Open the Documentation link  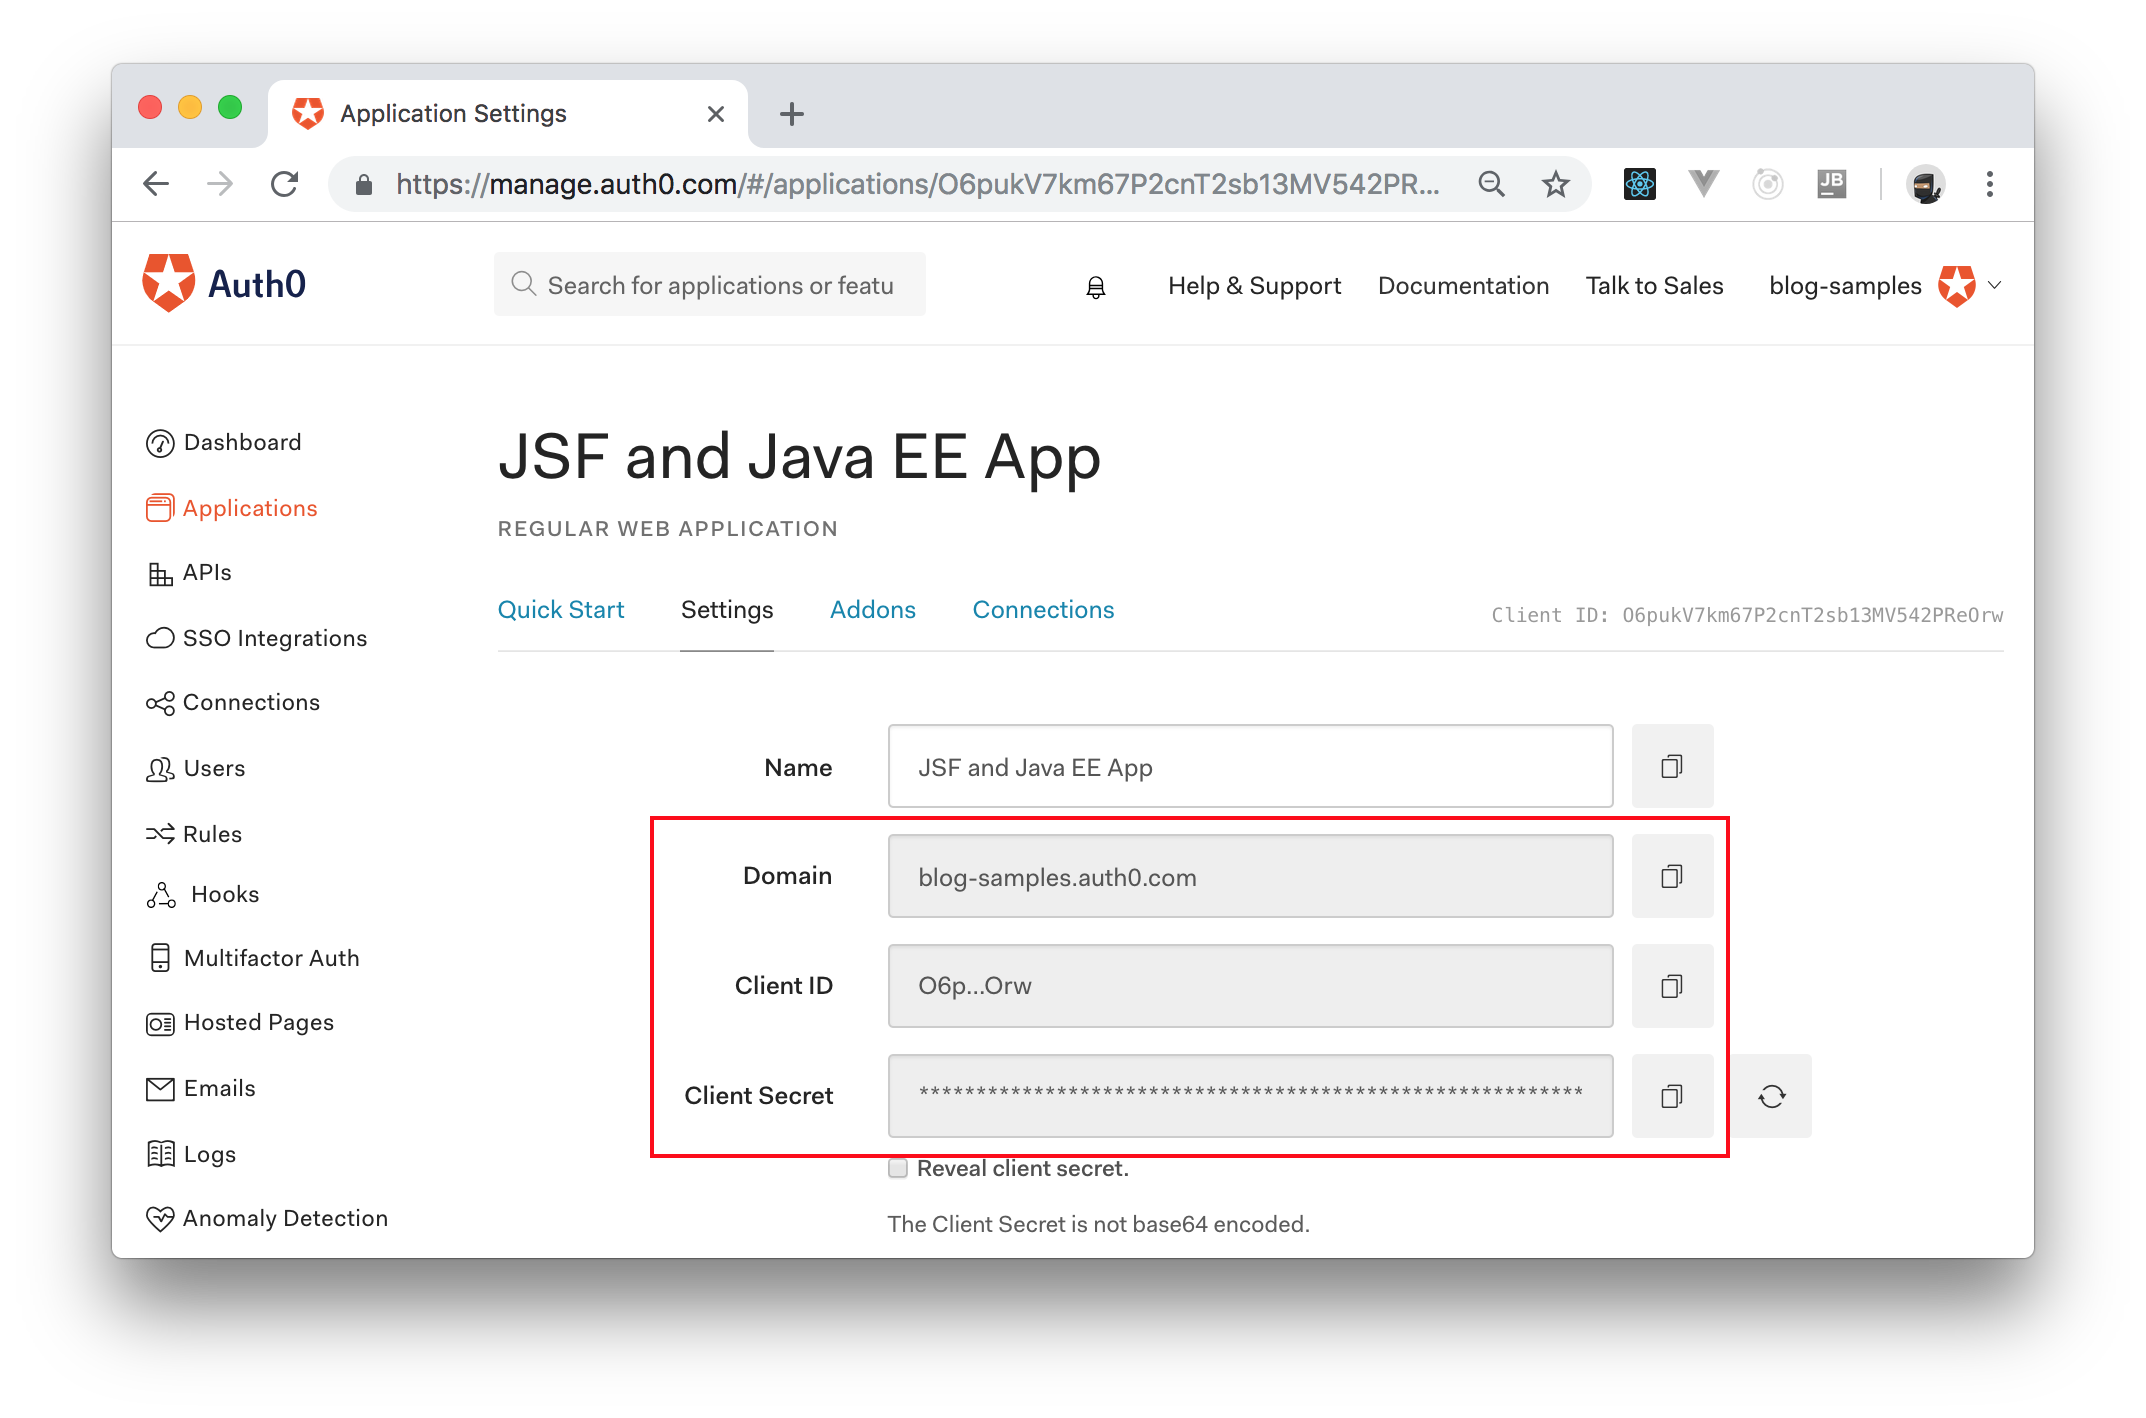1463,286
